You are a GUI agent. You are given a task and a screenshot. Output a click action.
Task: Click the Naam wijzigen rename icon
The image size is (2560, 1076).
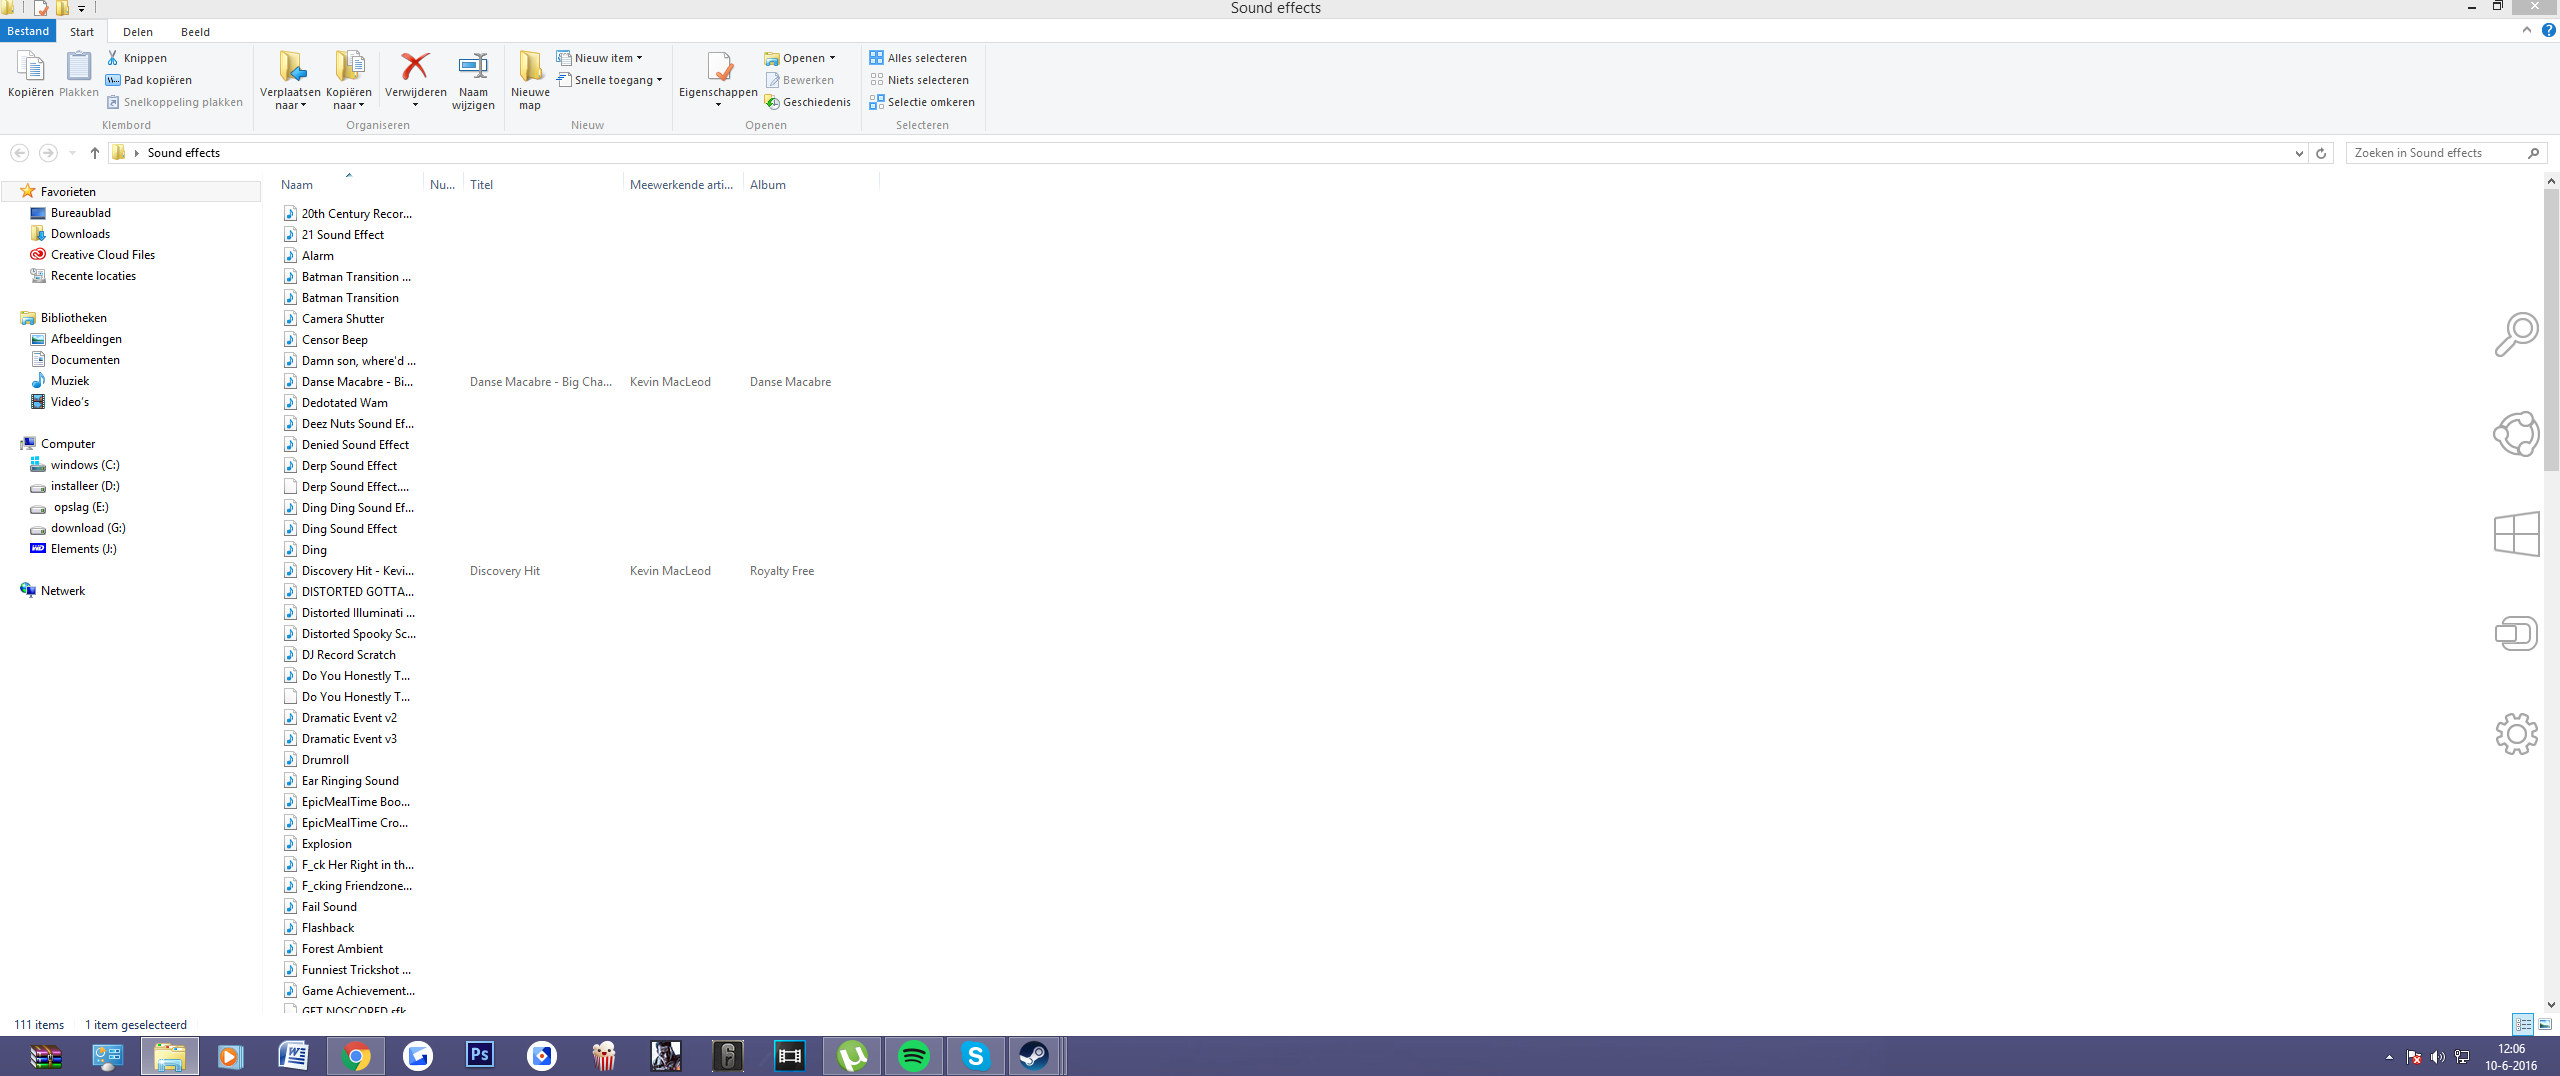473,80
